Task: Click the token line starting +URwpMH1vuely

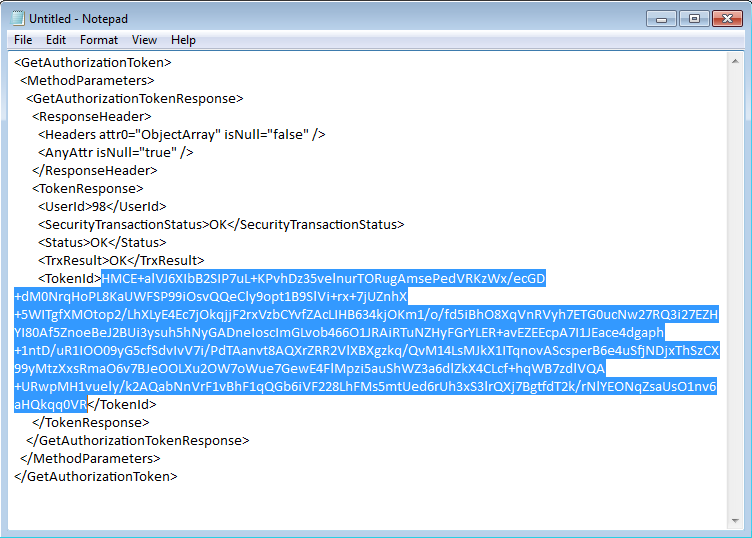Action: tap(365, 386)
